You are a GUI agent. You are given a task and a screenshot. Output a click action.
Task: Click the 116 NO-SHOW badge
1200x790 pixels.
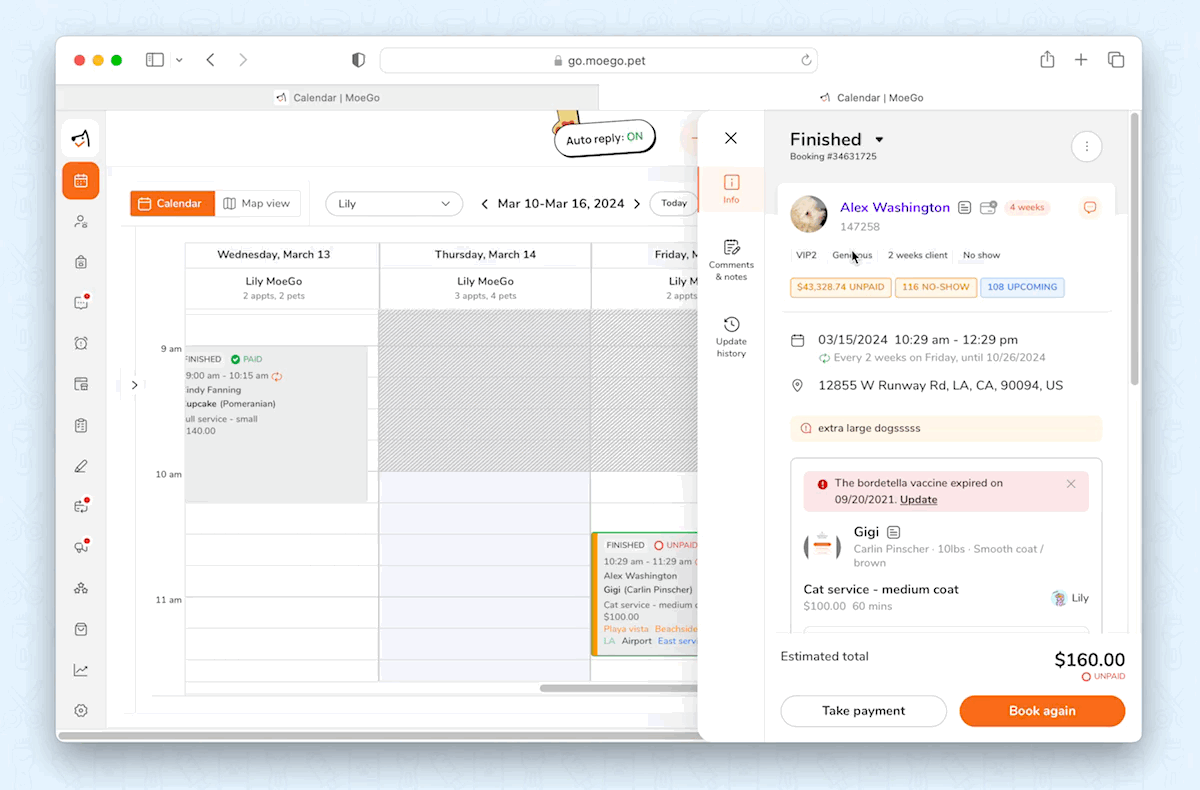(935, 287)
